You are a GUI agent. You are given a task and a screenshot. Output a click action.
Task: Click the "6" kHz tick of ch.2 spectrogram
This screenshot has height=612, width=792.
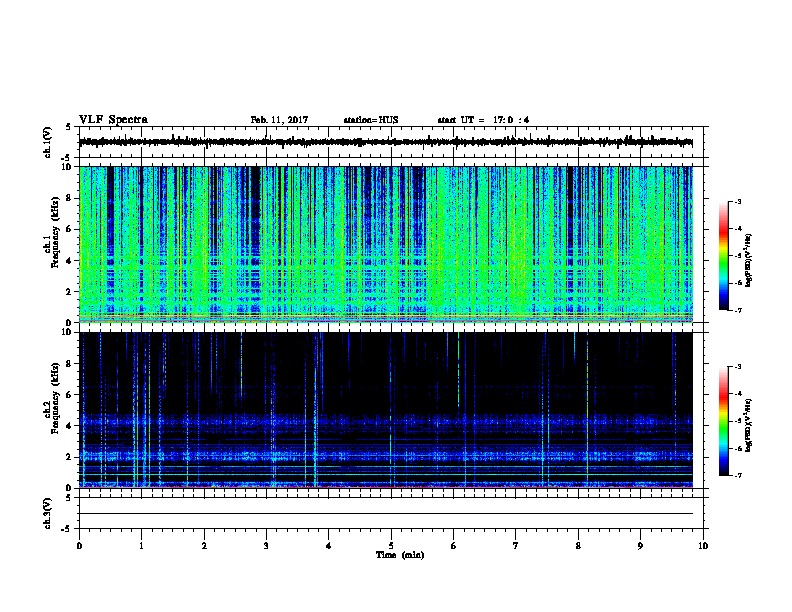tap(70, 395)
